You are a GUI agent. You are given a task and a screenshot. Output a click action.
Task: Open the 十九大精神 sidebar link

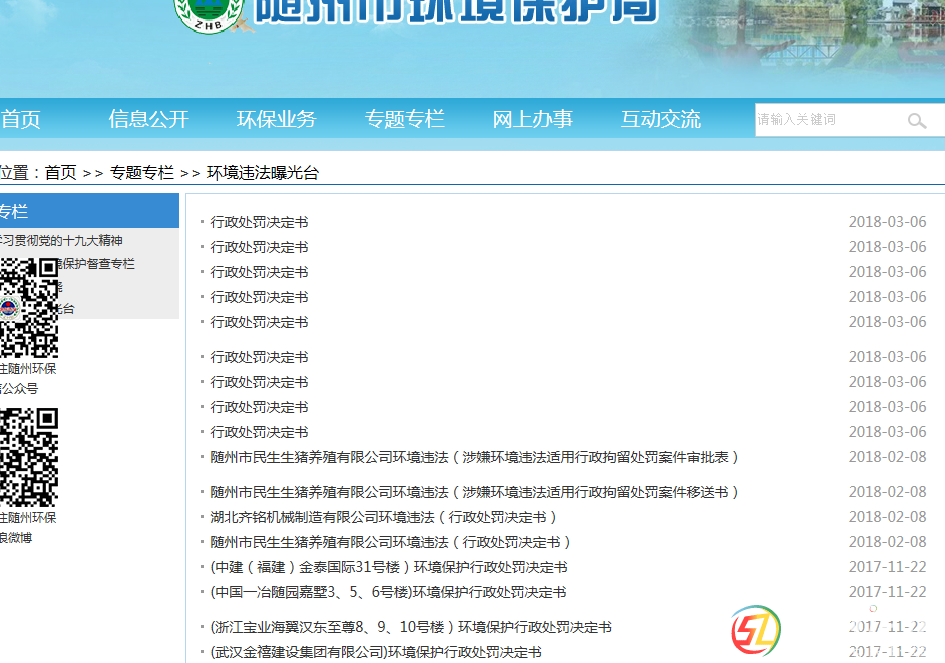click(62, 241)
